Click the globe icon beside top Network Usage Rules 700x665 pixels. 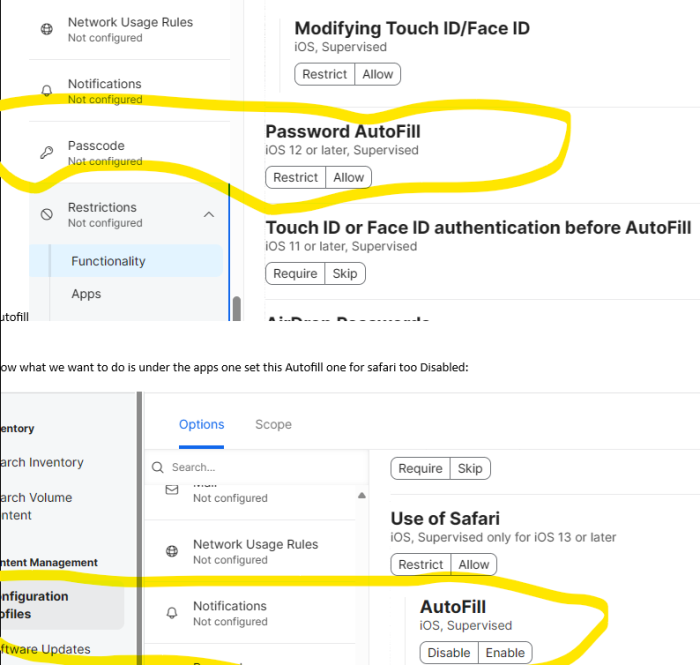[46, 29]
